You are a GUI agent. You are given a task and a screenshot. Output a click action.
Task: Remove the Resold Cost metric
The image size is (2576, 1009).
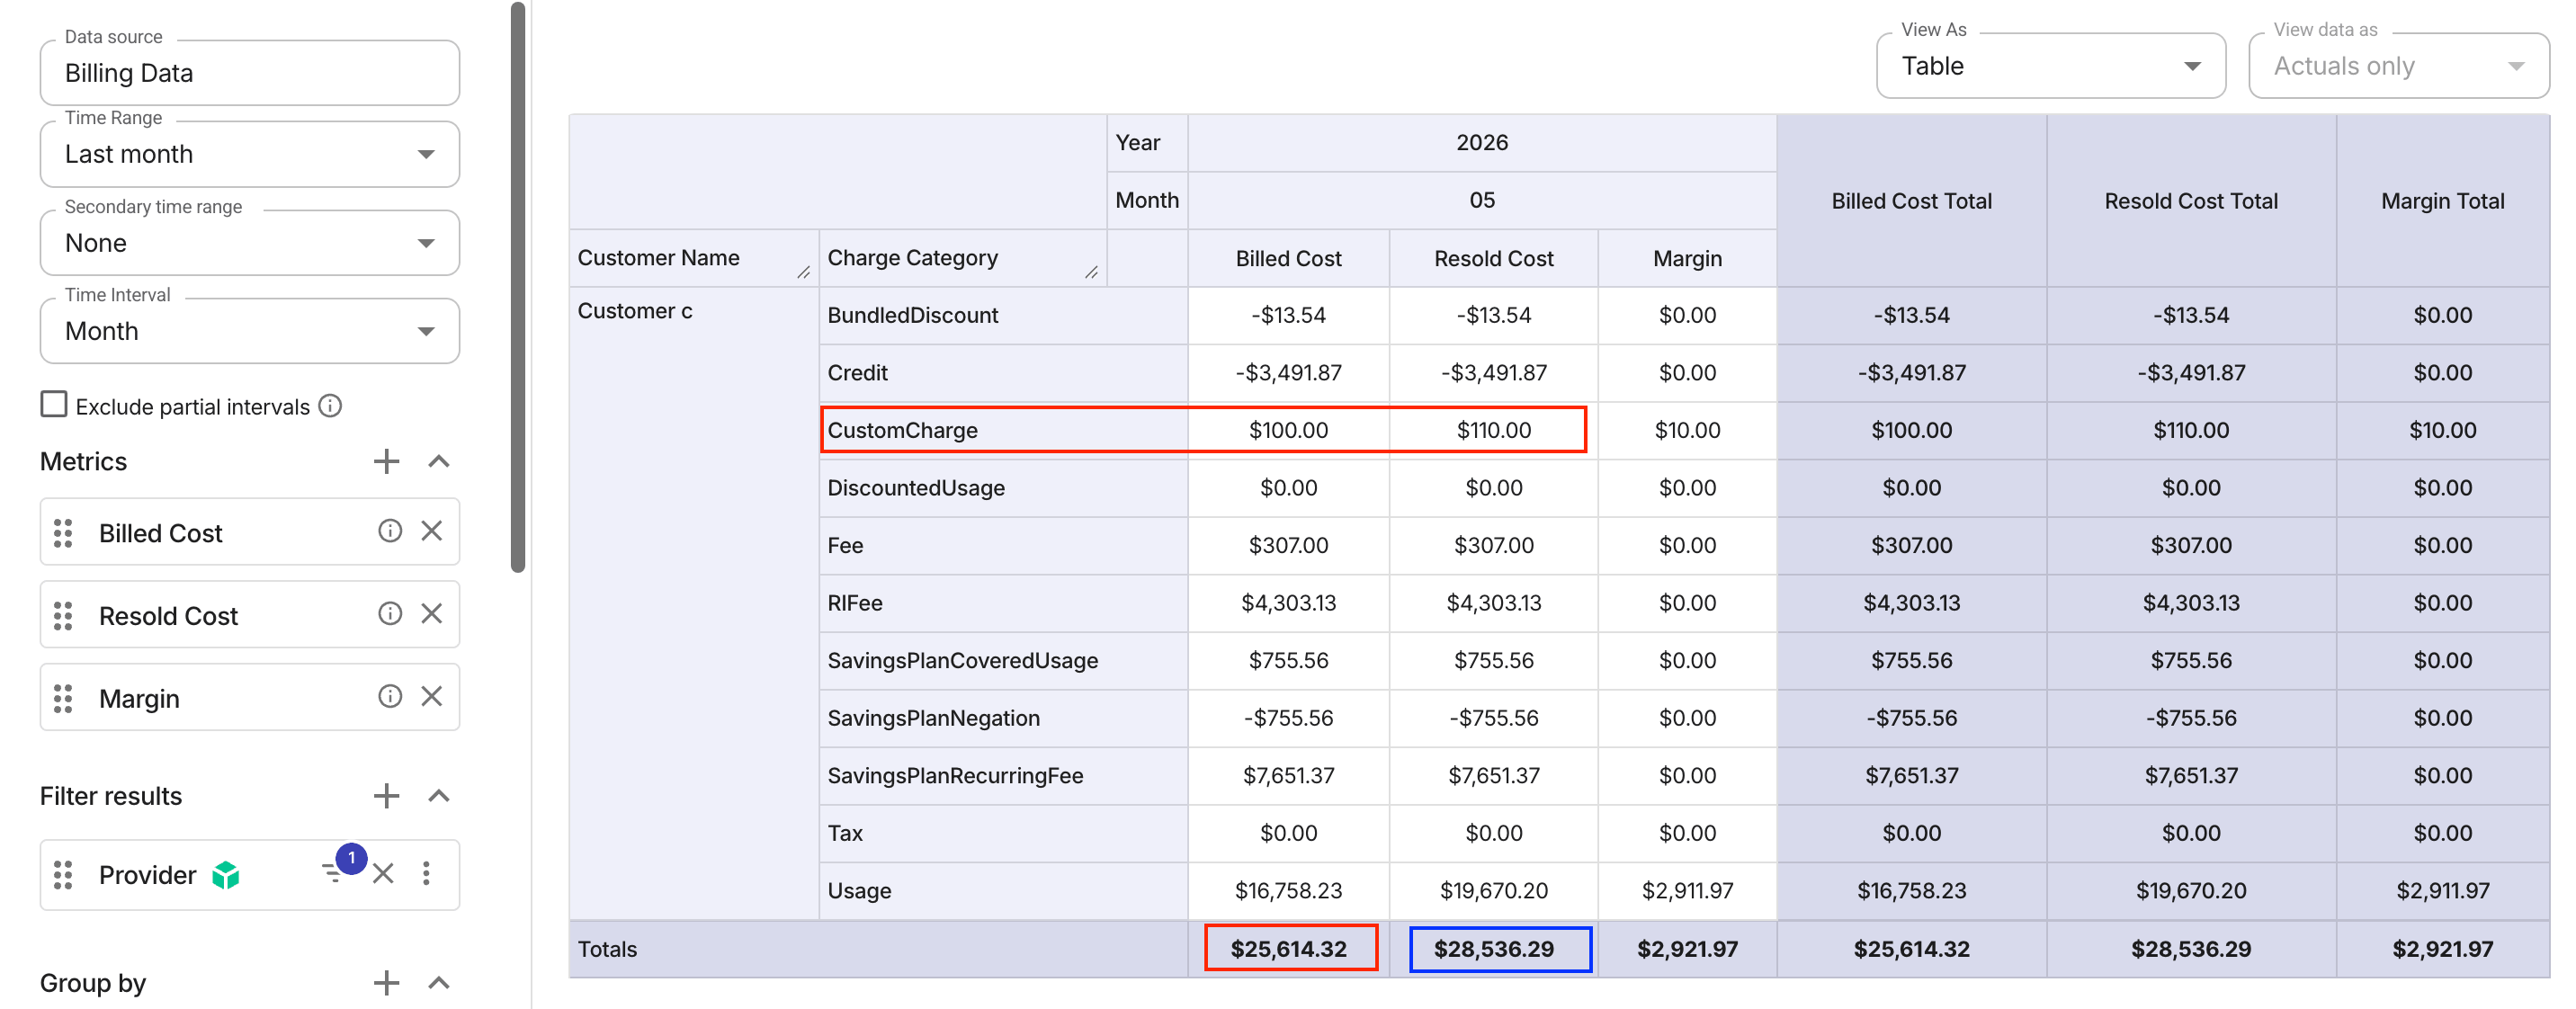[431, 614]
